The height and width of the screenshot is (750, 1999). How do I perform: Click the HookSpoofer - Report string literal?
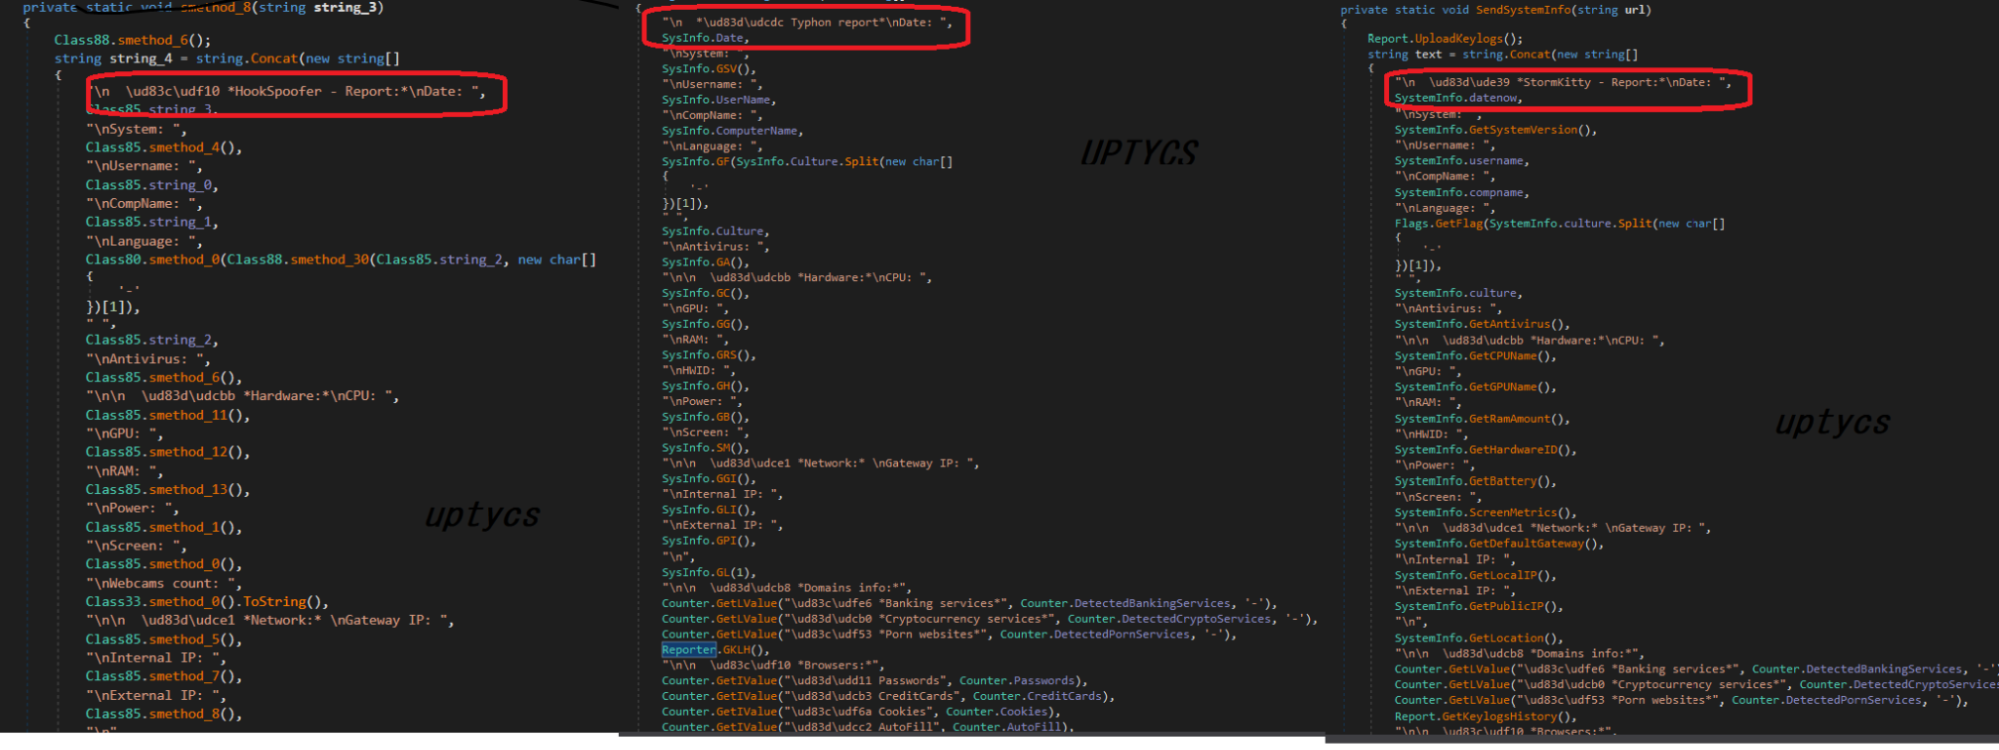tap(288, 91)
